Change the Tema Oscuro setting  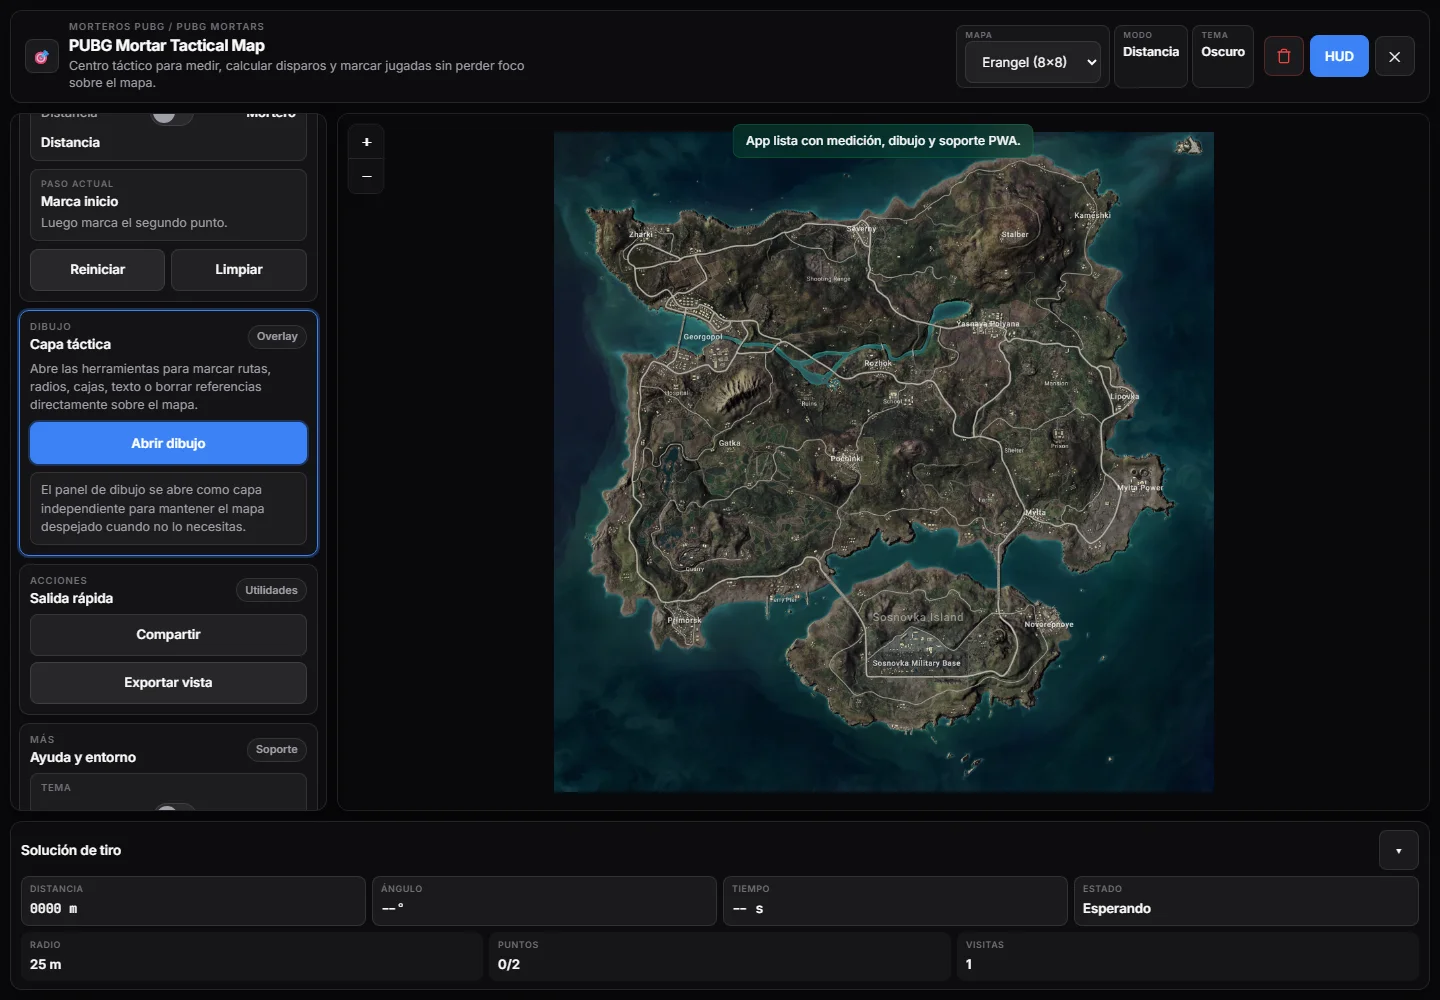(x=1223, y=56)
